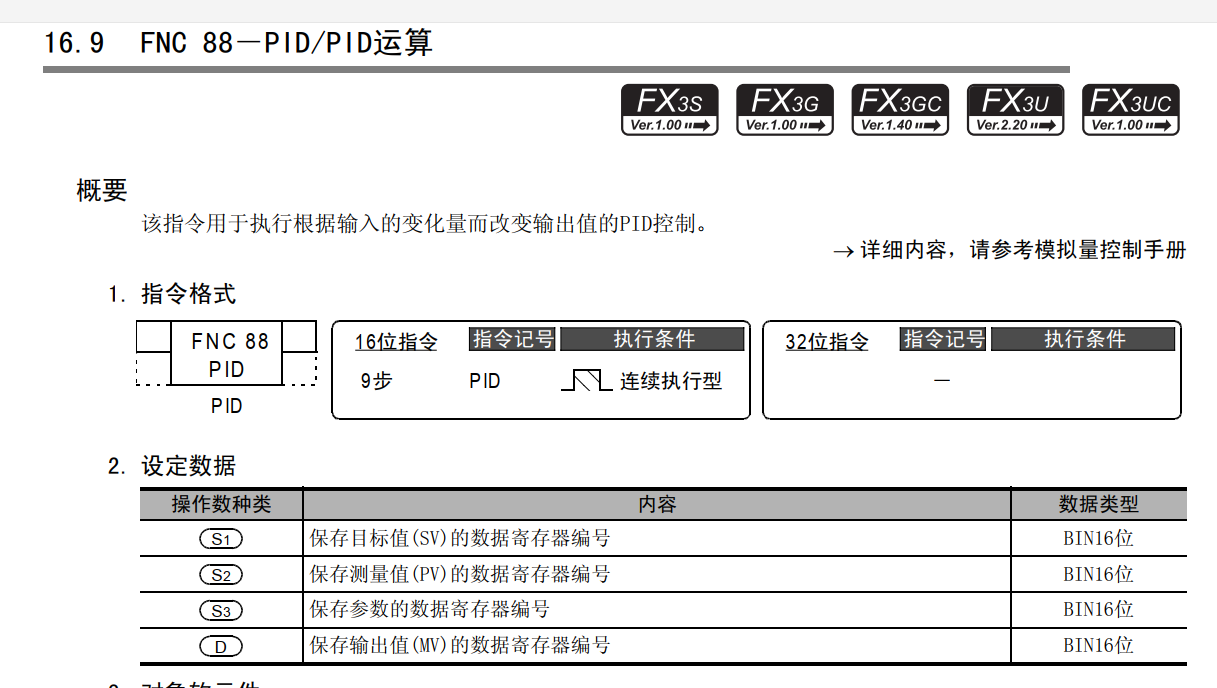Click the continuous execution waveform symbol
This screenshot has height=688, width=1217.
tap(586, 381)
